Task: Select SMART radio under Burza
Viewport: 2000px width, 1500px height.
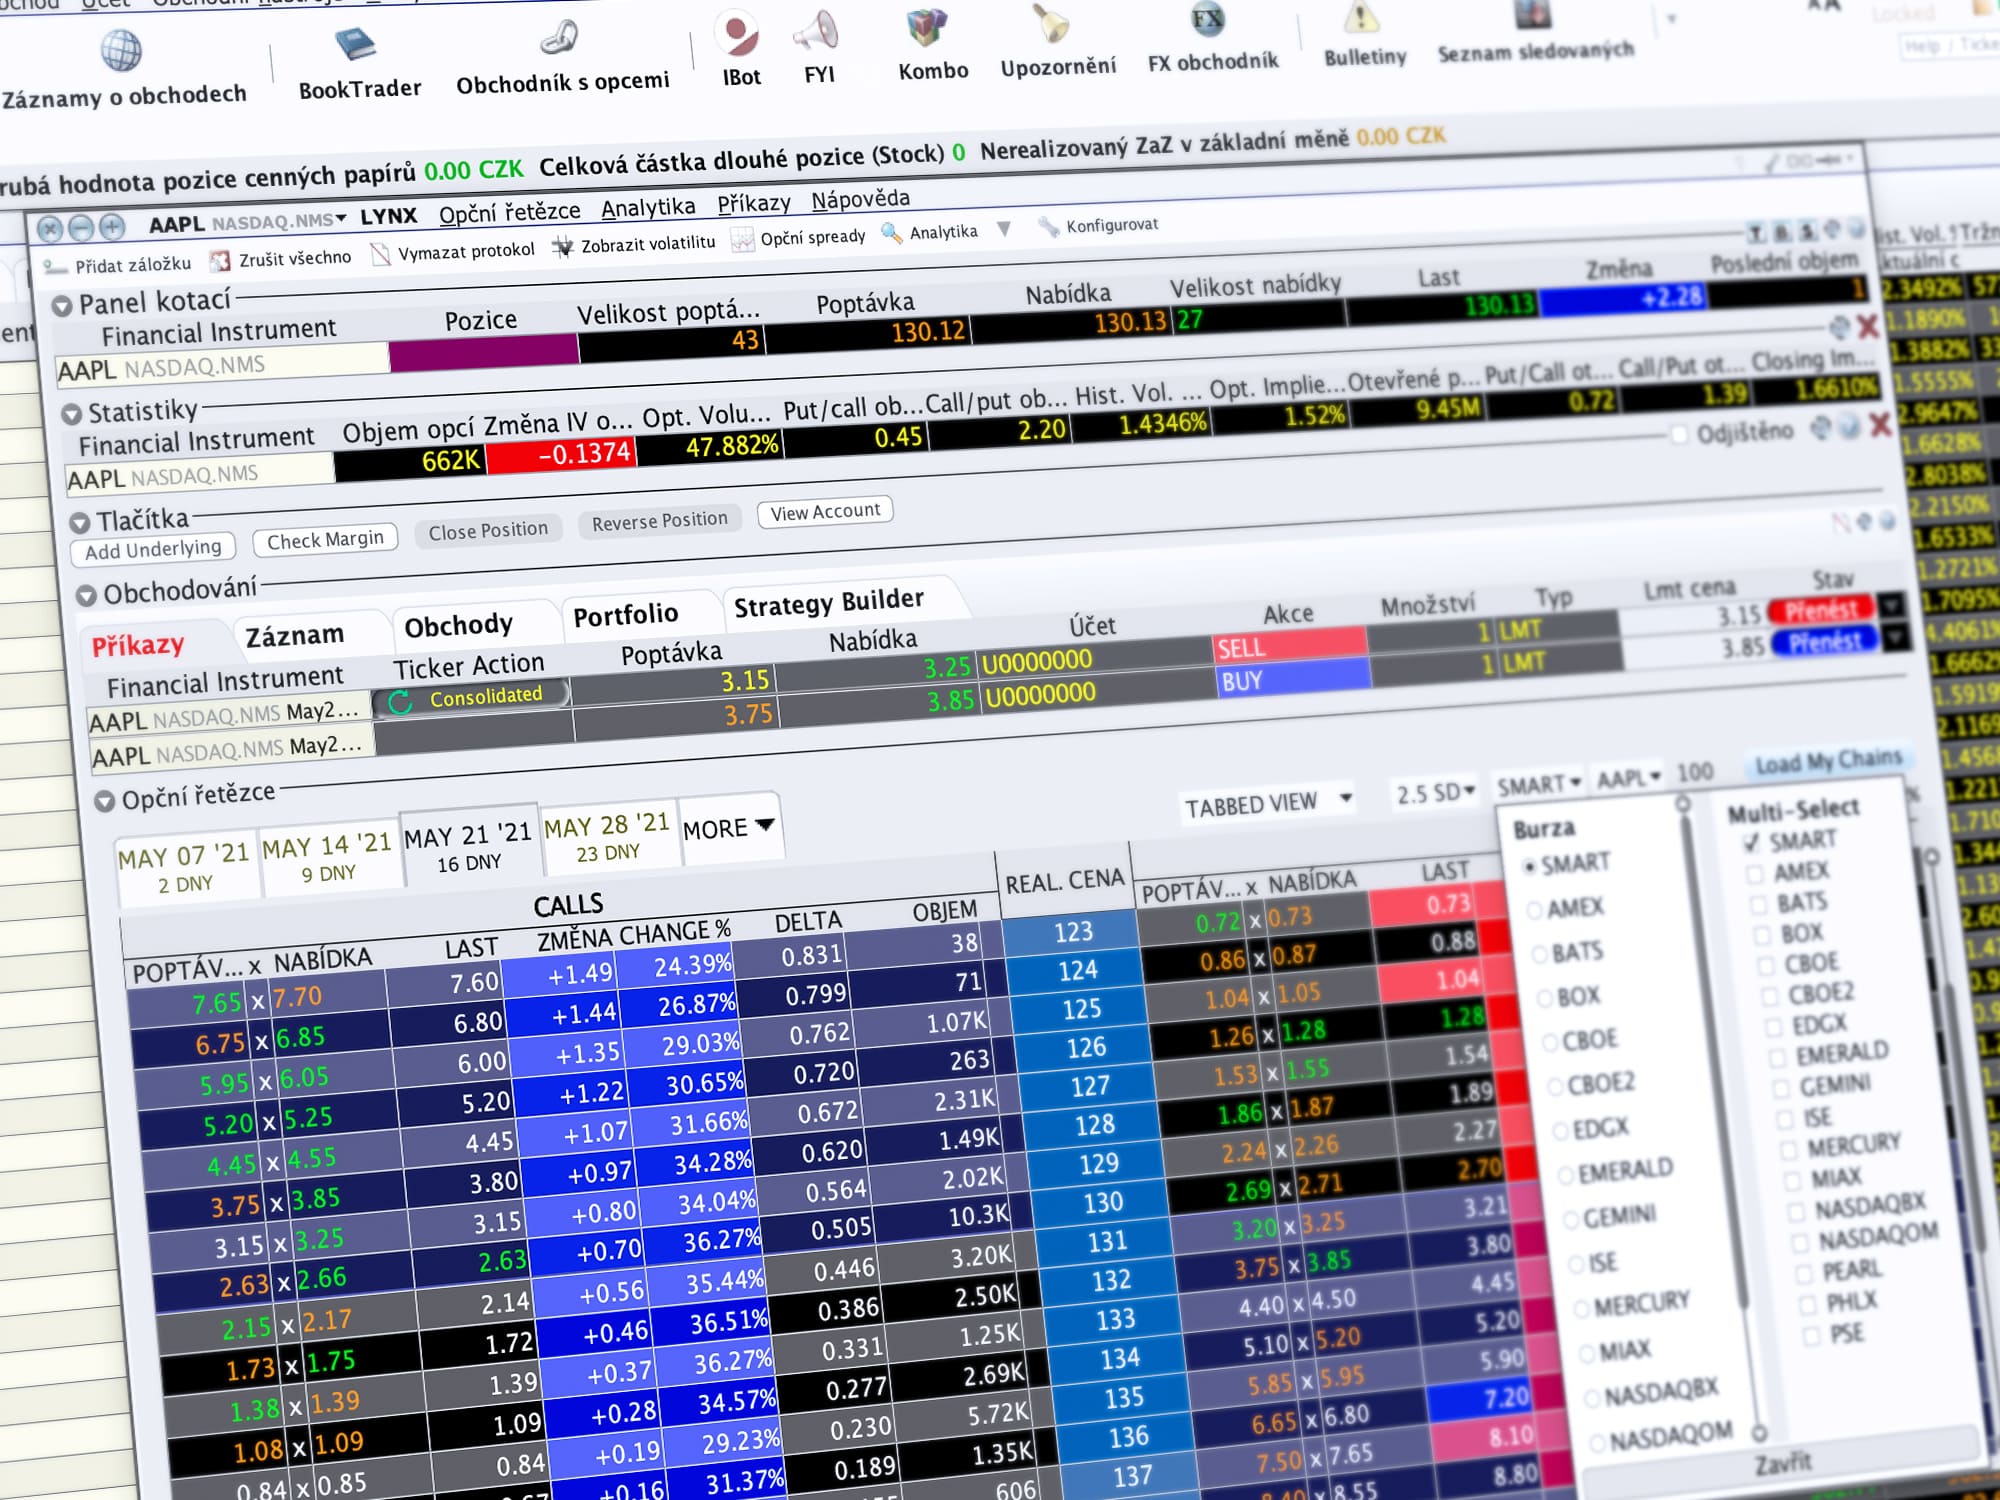Action: (x=1529, y=867)
